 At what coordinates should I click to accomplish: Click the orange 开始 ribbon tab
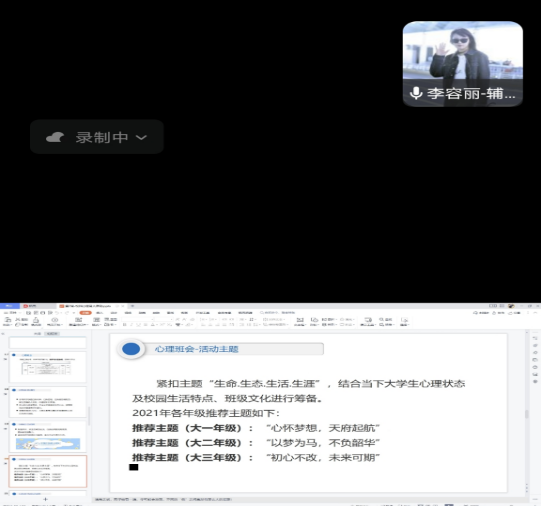pyautogui.click(x=86, y=313)
